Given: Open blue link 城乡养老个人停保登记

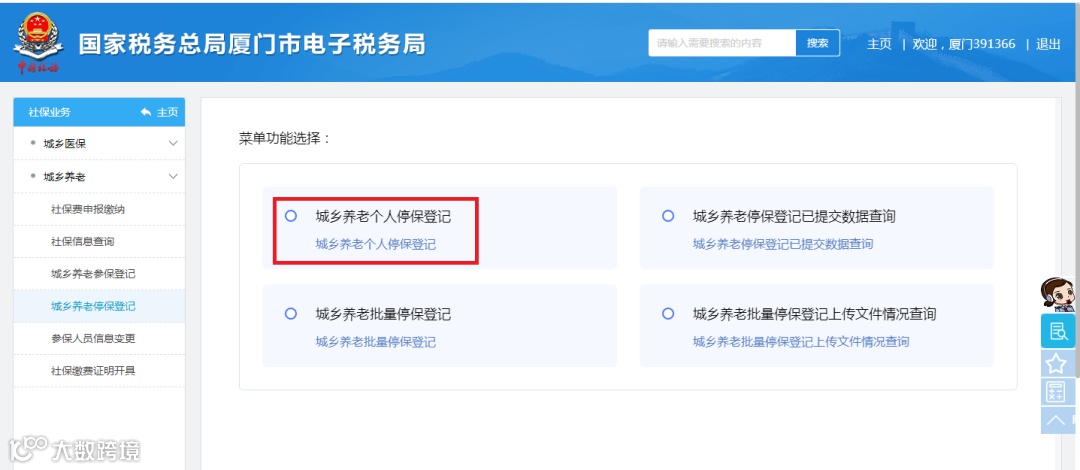Looking at the screenshot, I should (x=375, y=244).
